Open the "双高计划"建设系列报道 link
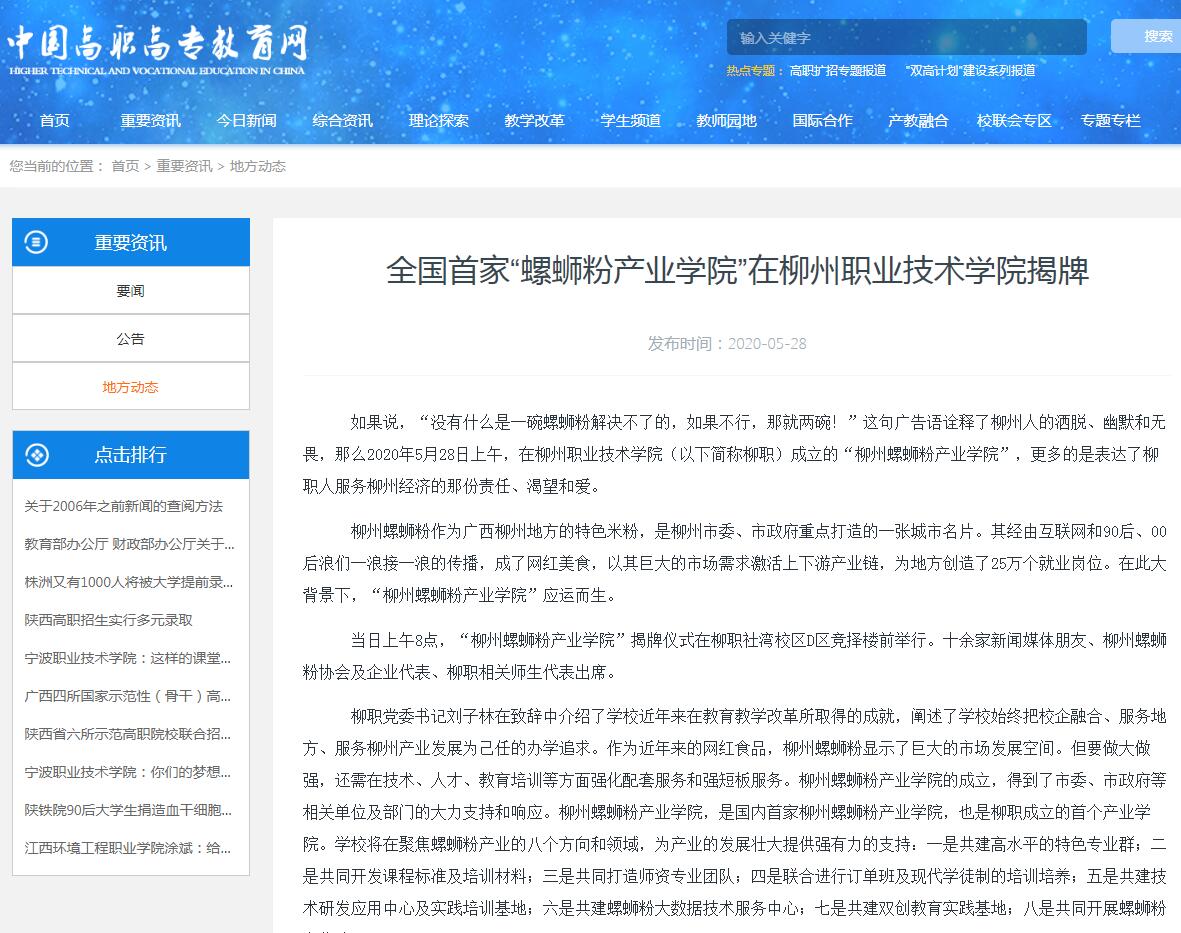 (x=969, y=71)
